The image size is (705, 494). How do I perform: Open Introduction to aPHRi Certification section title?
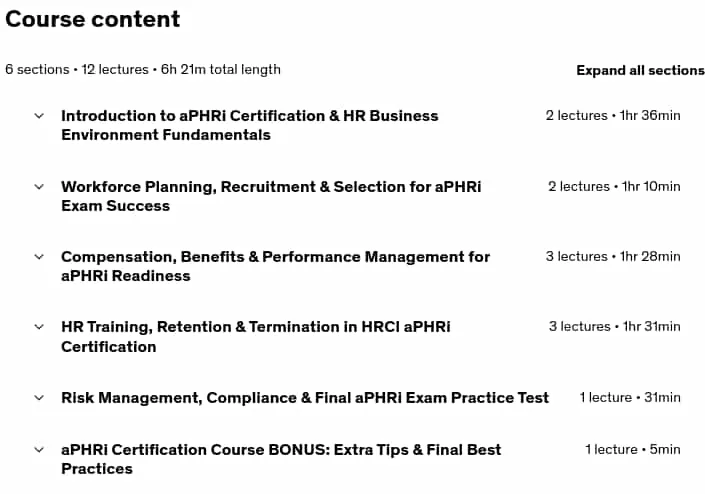(x=250, y=125)
